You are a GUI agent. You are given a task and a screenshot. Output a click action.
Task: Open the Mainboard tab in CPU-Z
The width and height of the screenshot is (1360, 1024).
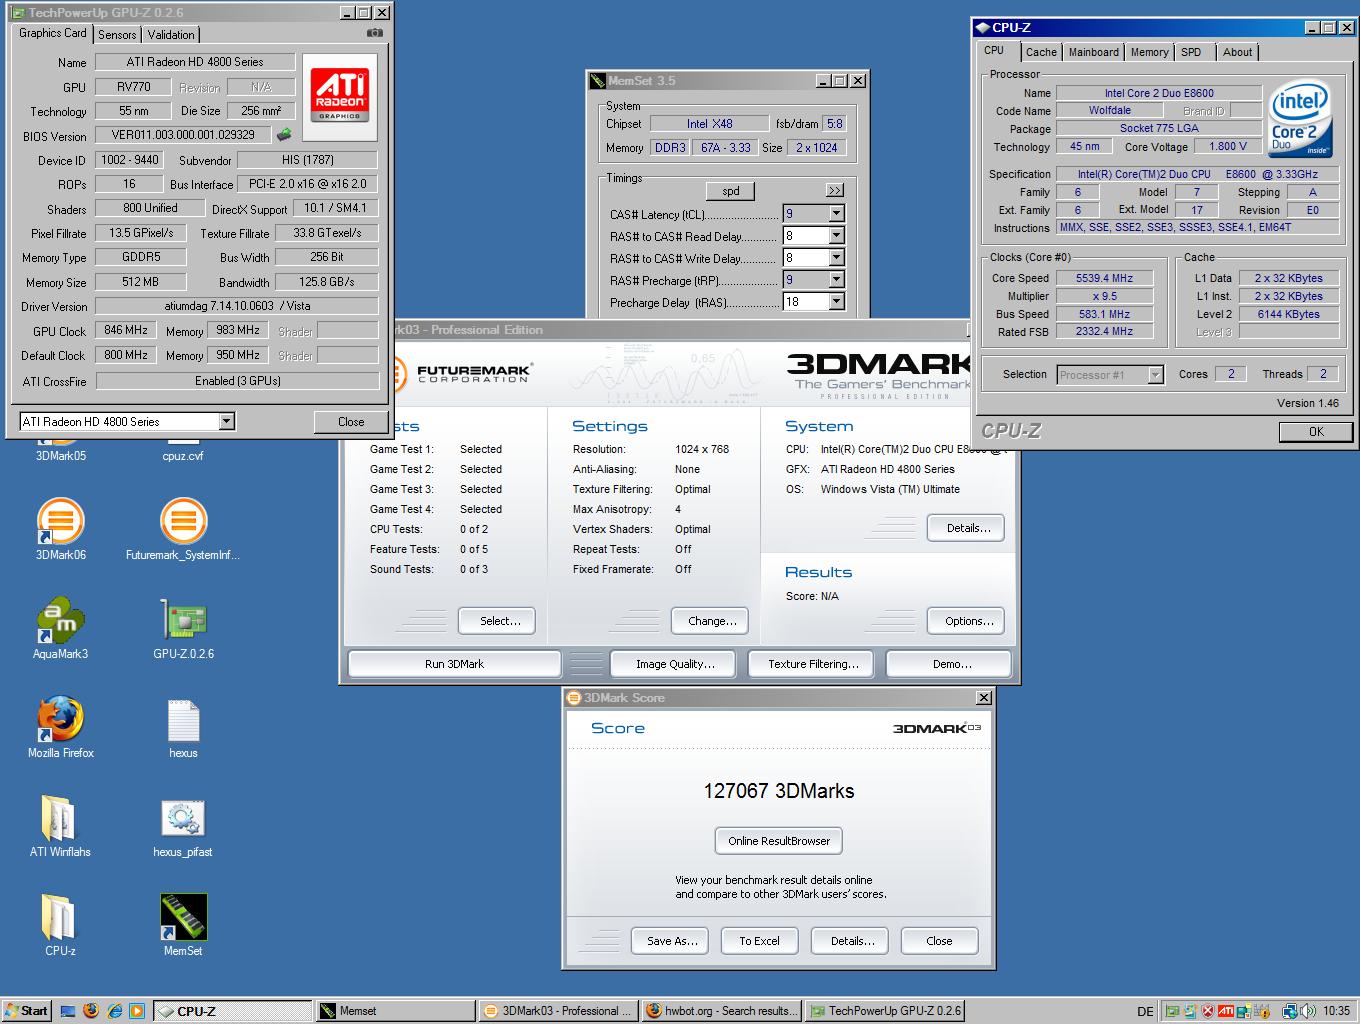click(1094, 52)
